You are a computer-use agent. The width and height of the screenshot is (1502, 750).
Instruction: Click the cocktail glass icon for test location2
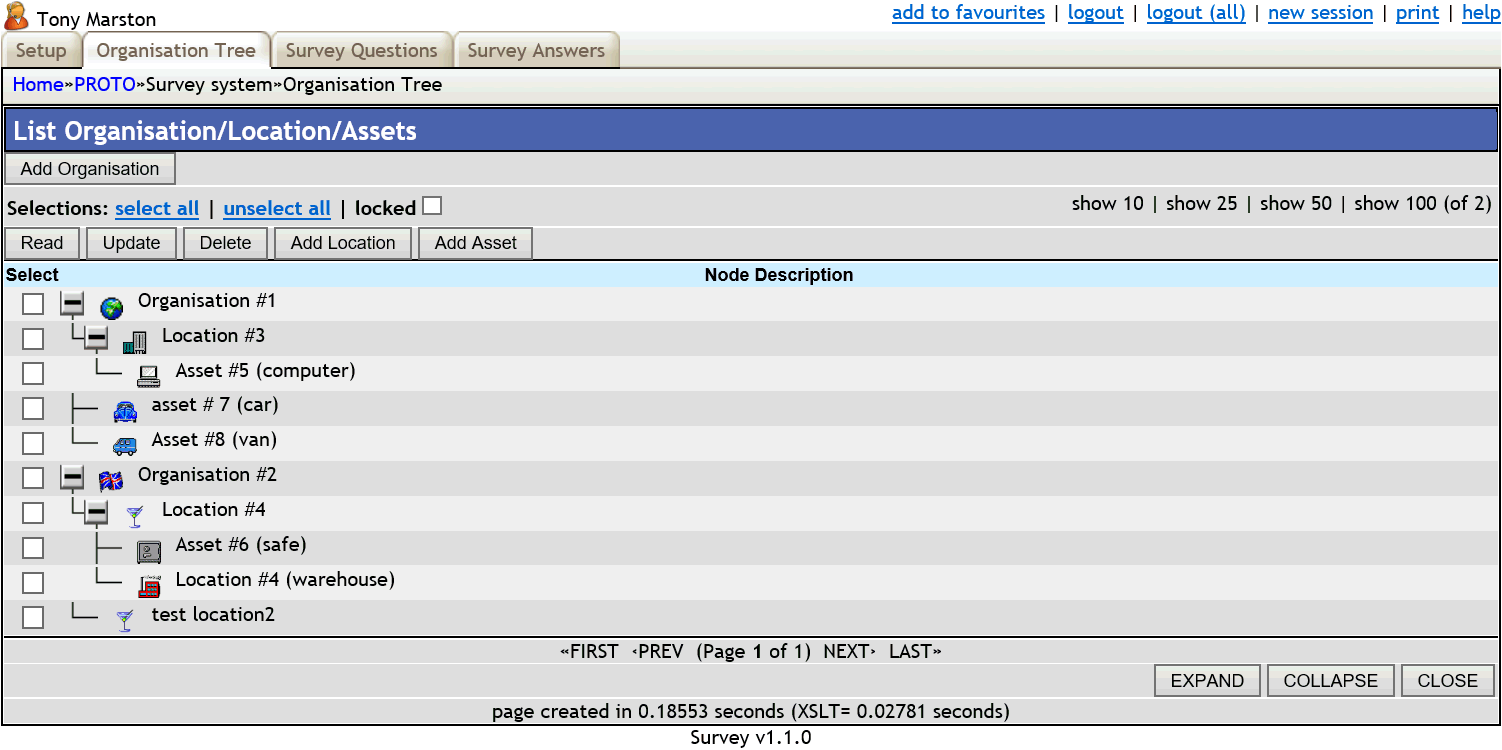click(125, 617)
